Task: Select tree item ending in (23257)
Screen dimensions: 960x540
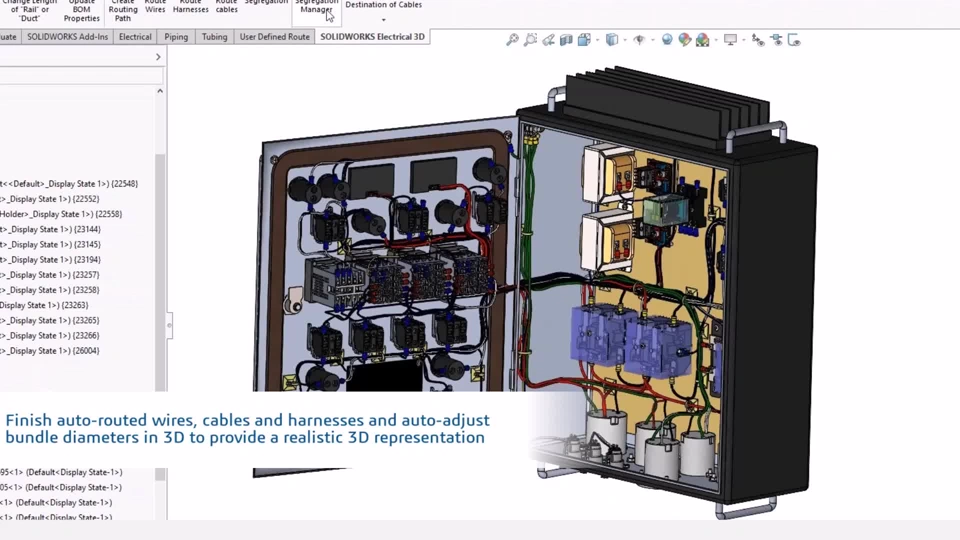Action: [x=50, y=275]
